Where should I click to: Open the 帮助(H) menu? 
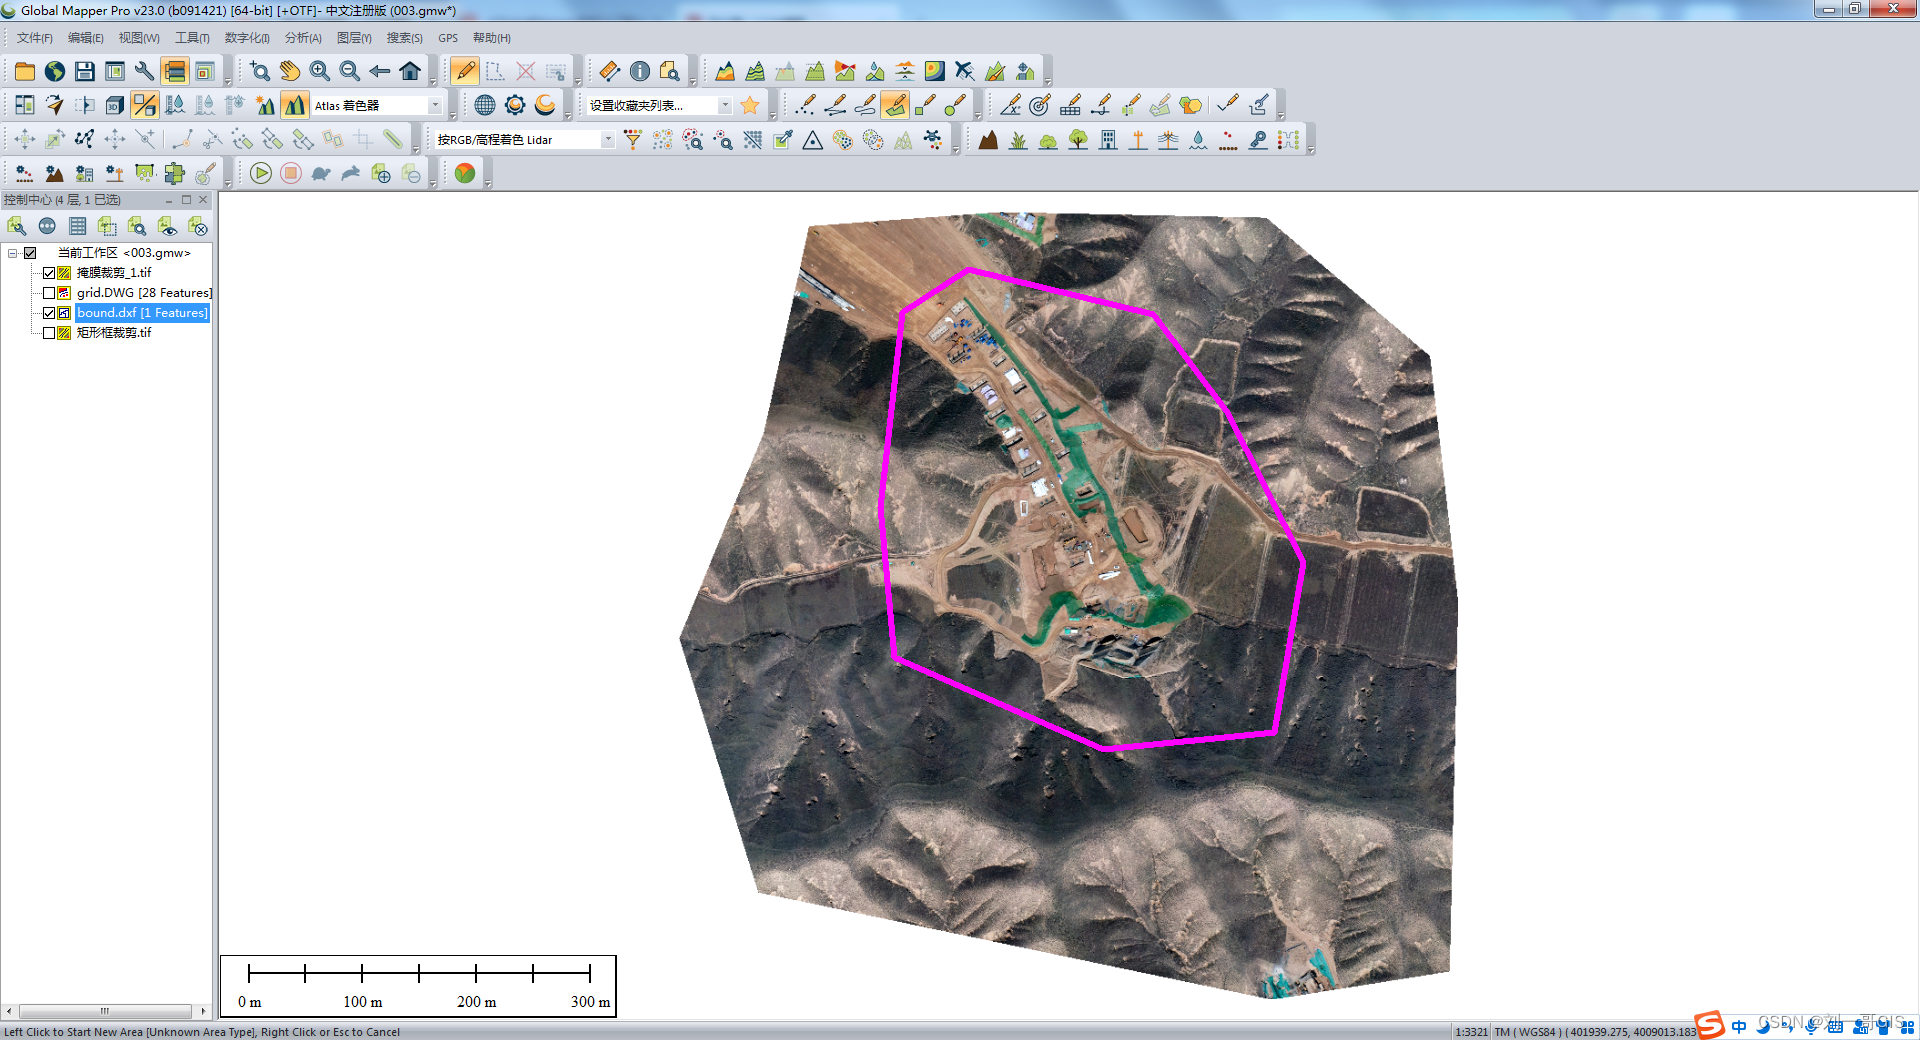point(492,38)
